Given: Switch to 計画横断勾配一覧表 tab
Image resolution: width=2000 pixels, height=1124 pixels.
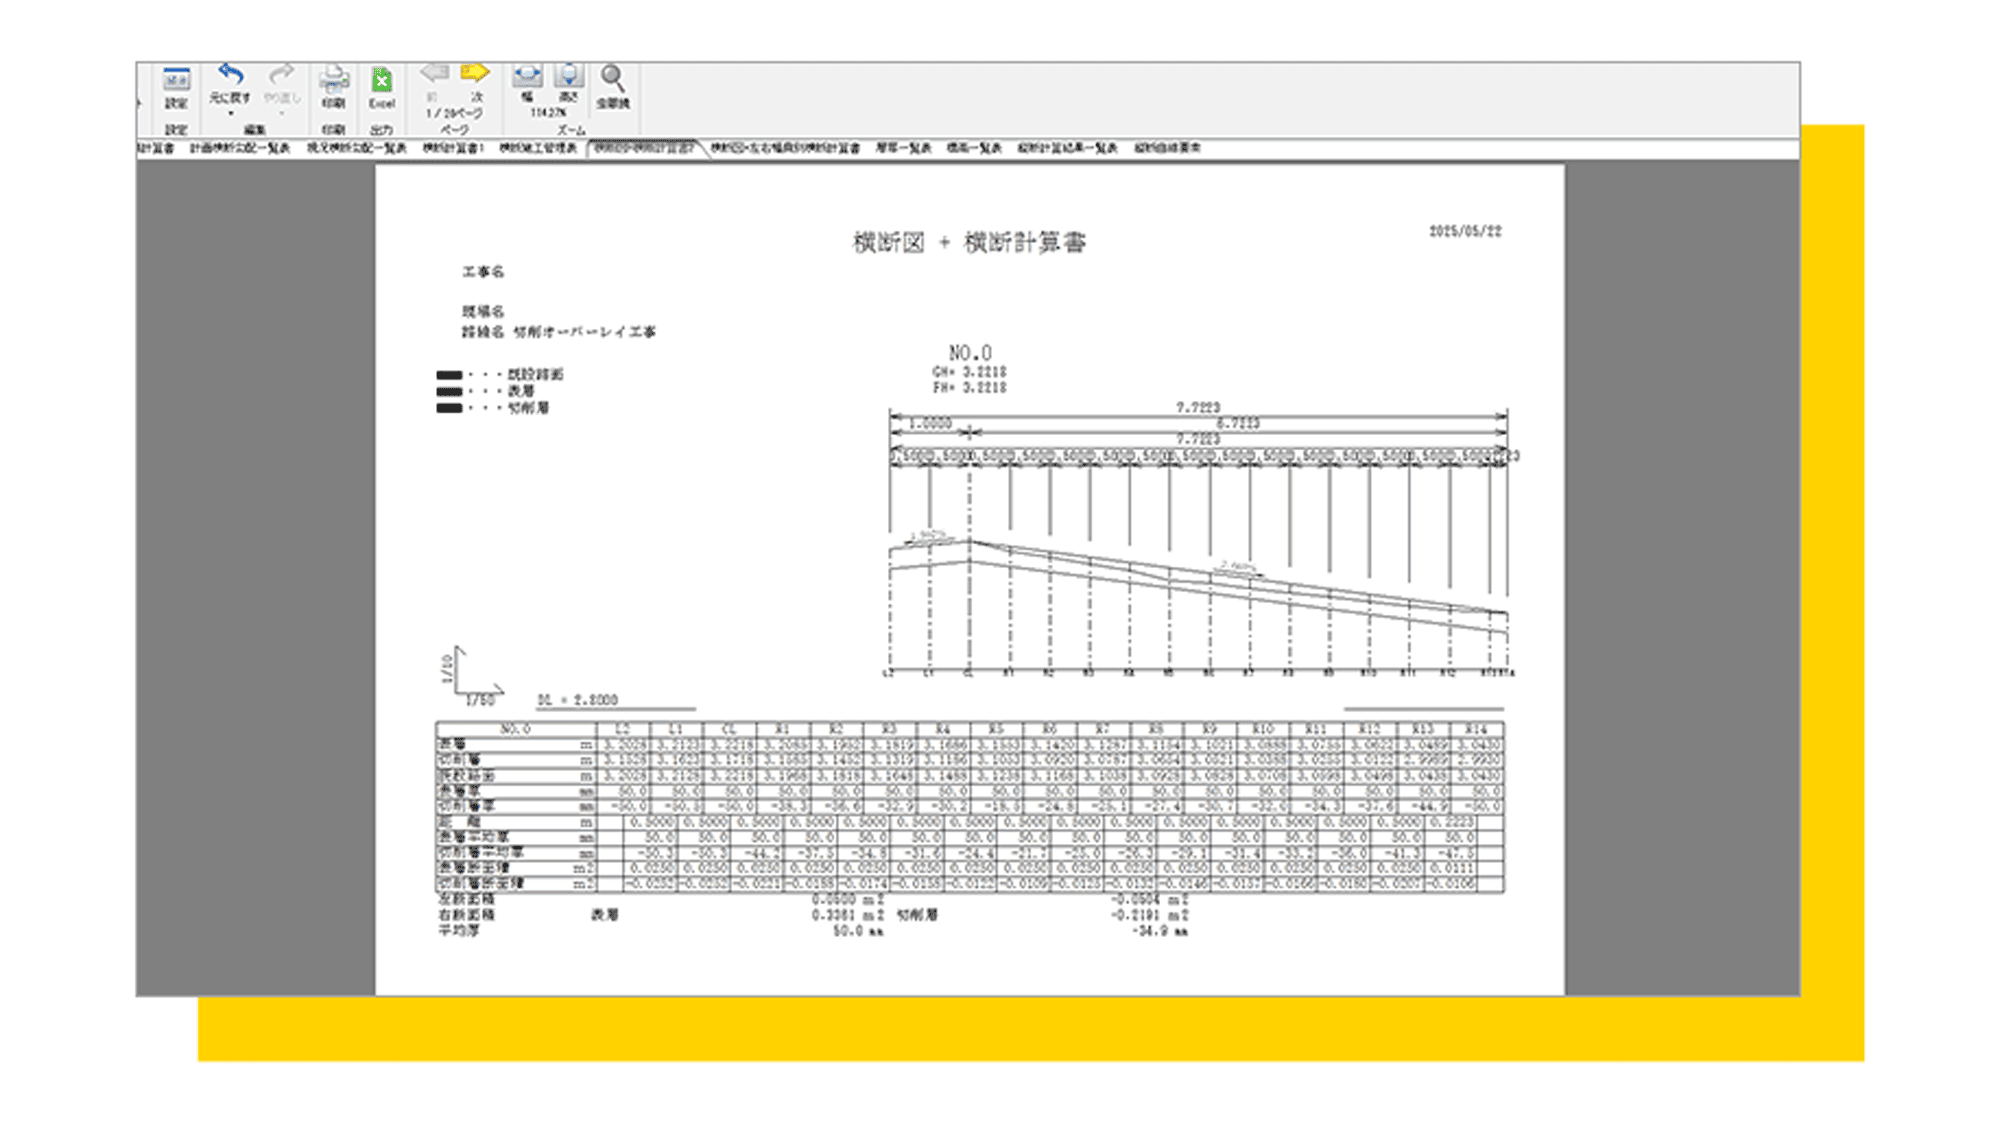Looking at the screenshot, I should pos(240,148).
